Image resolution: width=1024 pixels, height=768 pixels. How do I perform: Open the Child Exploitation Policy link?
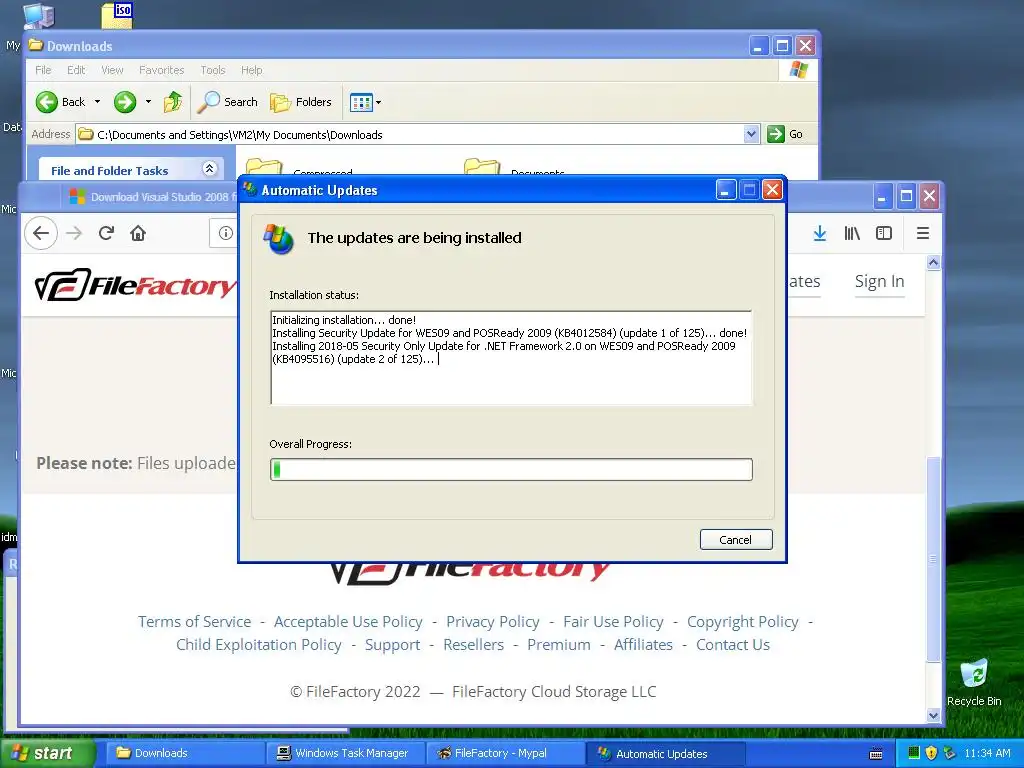pos(259,645)
